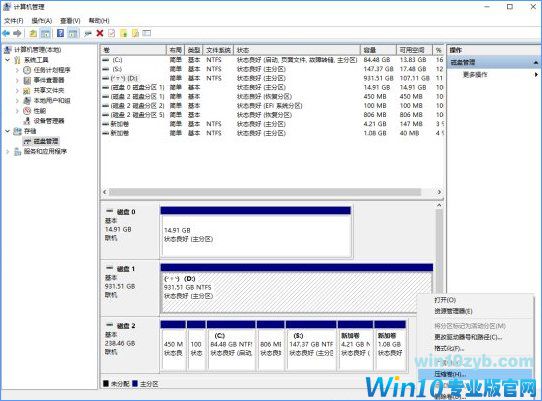Viewport: 542px width, 401px height.
Task: Select 设备管理器 in the tree
Action: (49, 121)
